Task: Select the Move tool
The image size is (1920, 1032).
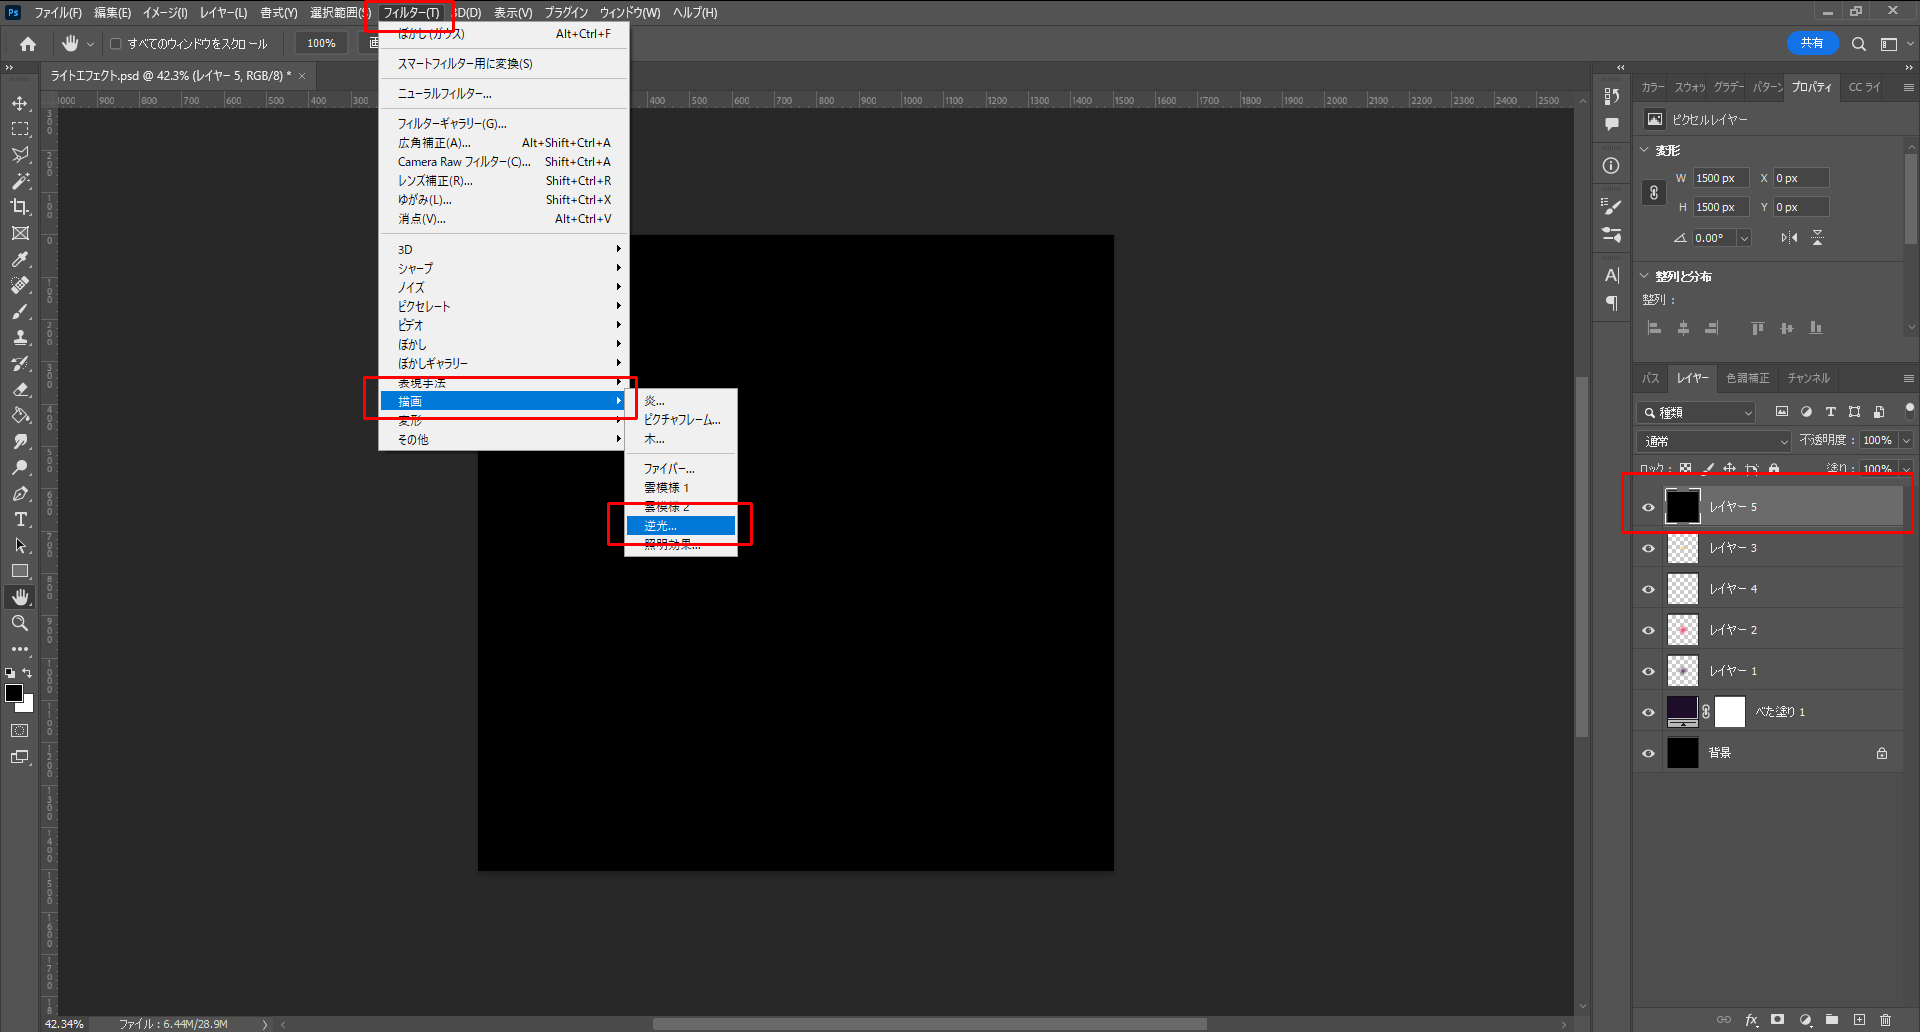Action: tap(20, 103)
